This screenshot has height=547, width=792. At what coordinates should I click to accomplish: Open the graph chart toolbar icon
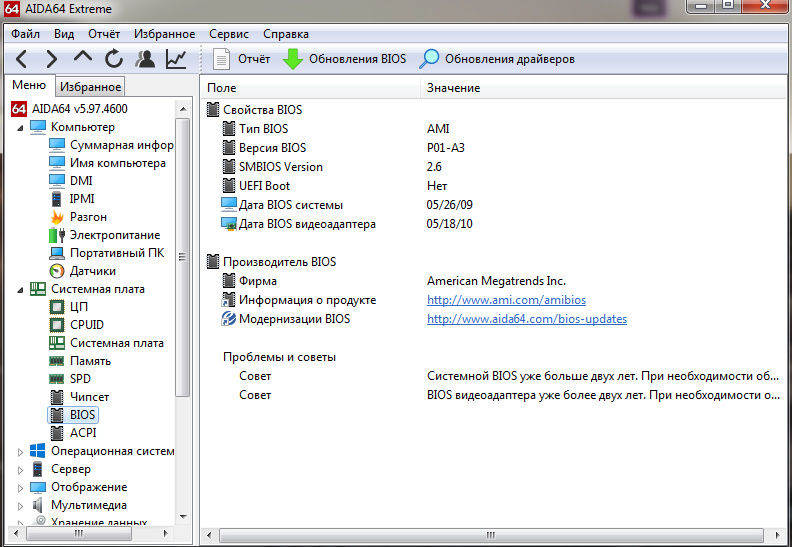coord(176,59)
